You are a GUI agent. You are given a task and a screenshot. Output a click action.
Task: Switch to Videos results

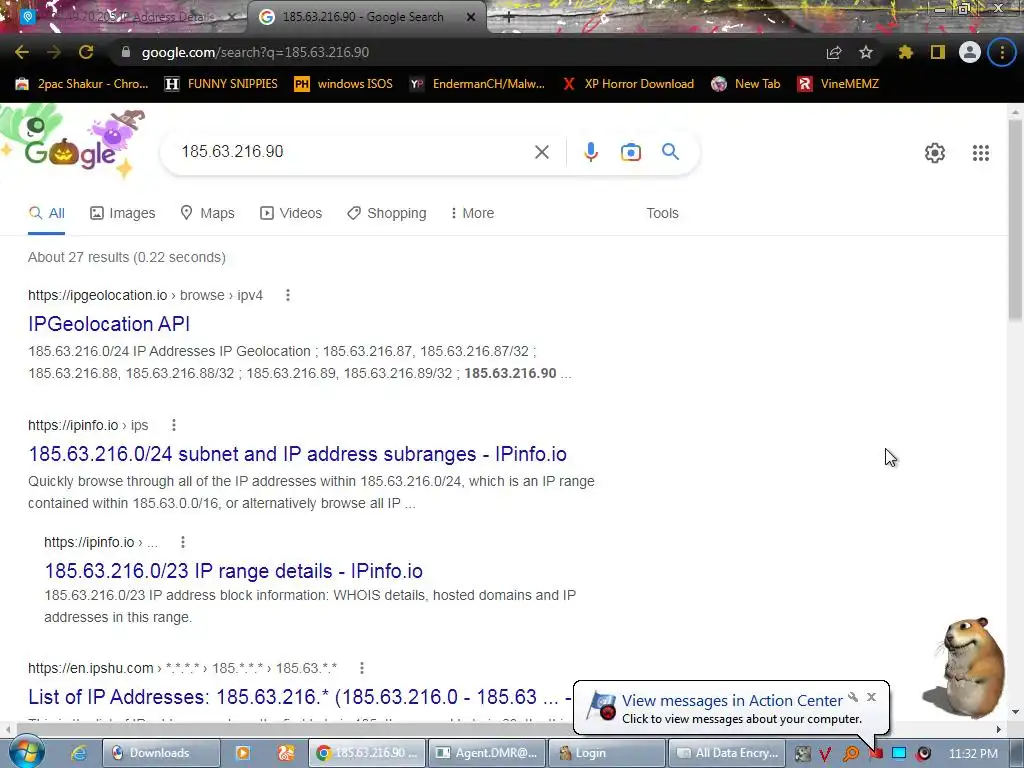(291, 213)
